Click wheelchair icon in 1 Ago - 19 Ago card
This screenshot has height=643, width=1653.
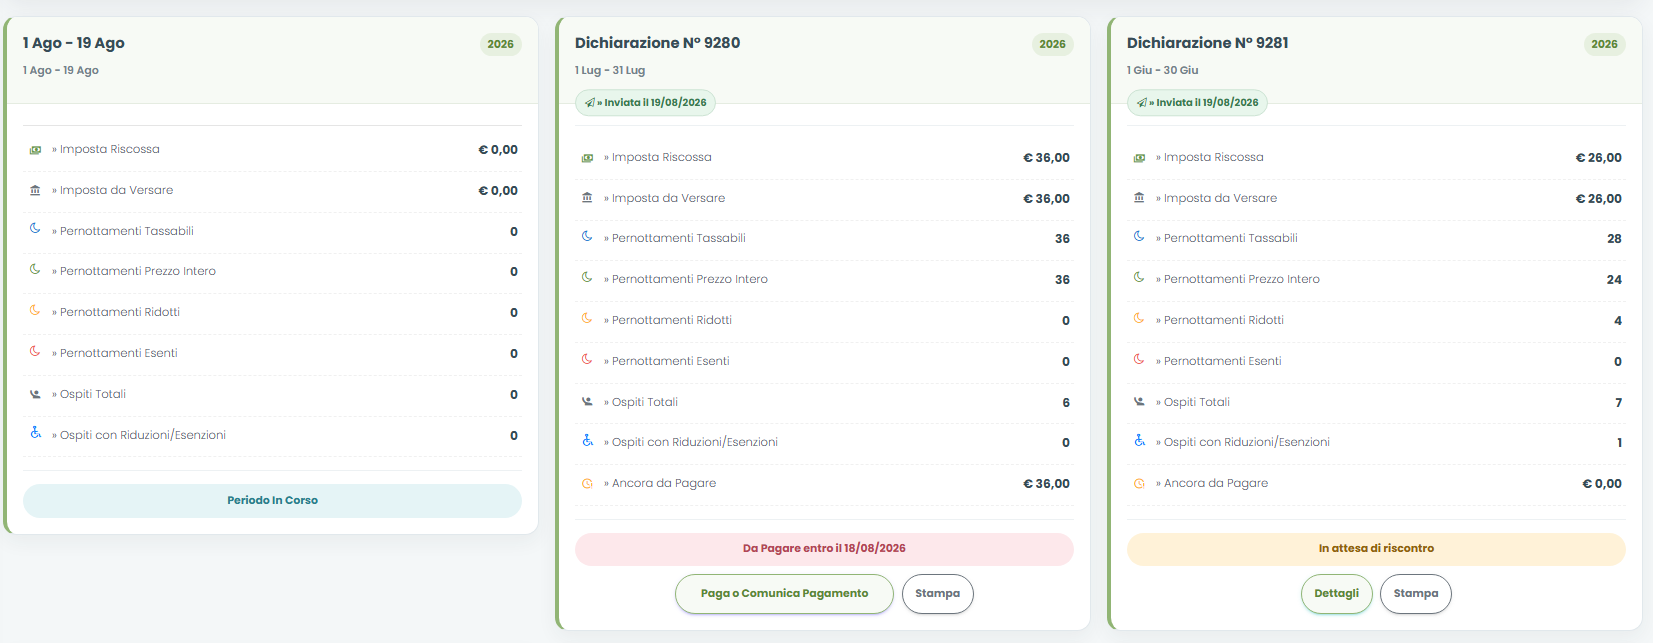point(35,433)
